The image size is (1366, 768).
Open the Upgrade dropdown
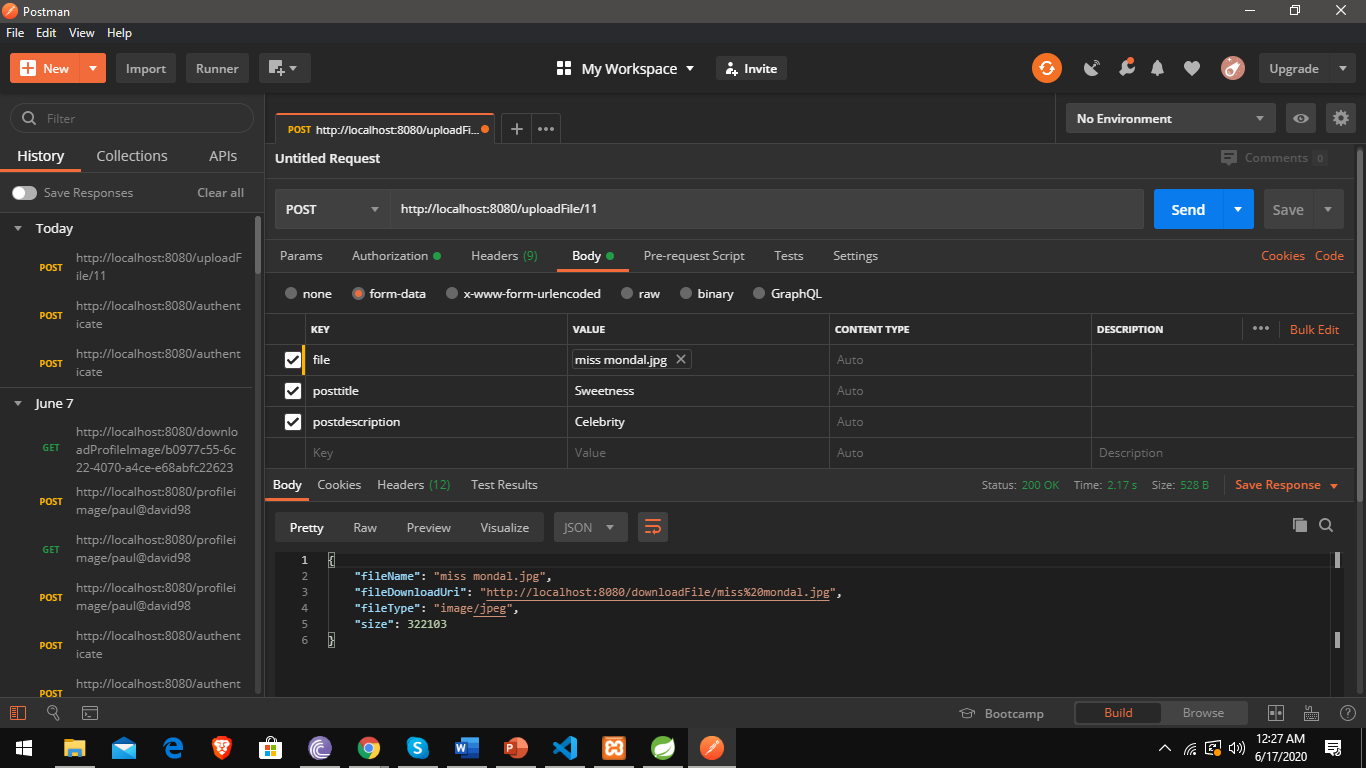(1307, 69)
